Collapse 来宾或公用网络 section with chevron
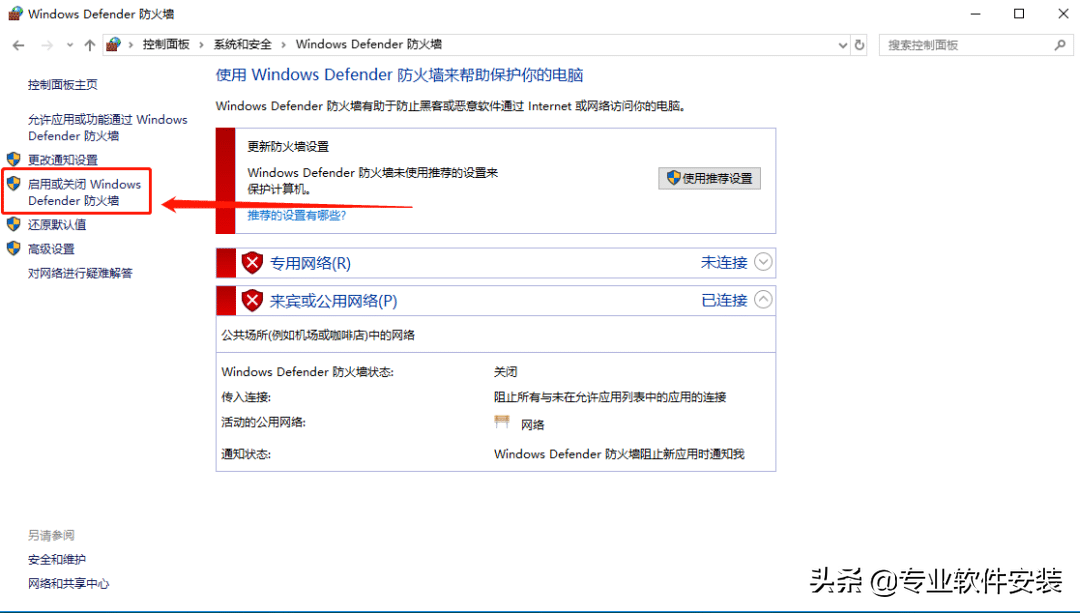Screen dimensions: 1080x613 763,300
